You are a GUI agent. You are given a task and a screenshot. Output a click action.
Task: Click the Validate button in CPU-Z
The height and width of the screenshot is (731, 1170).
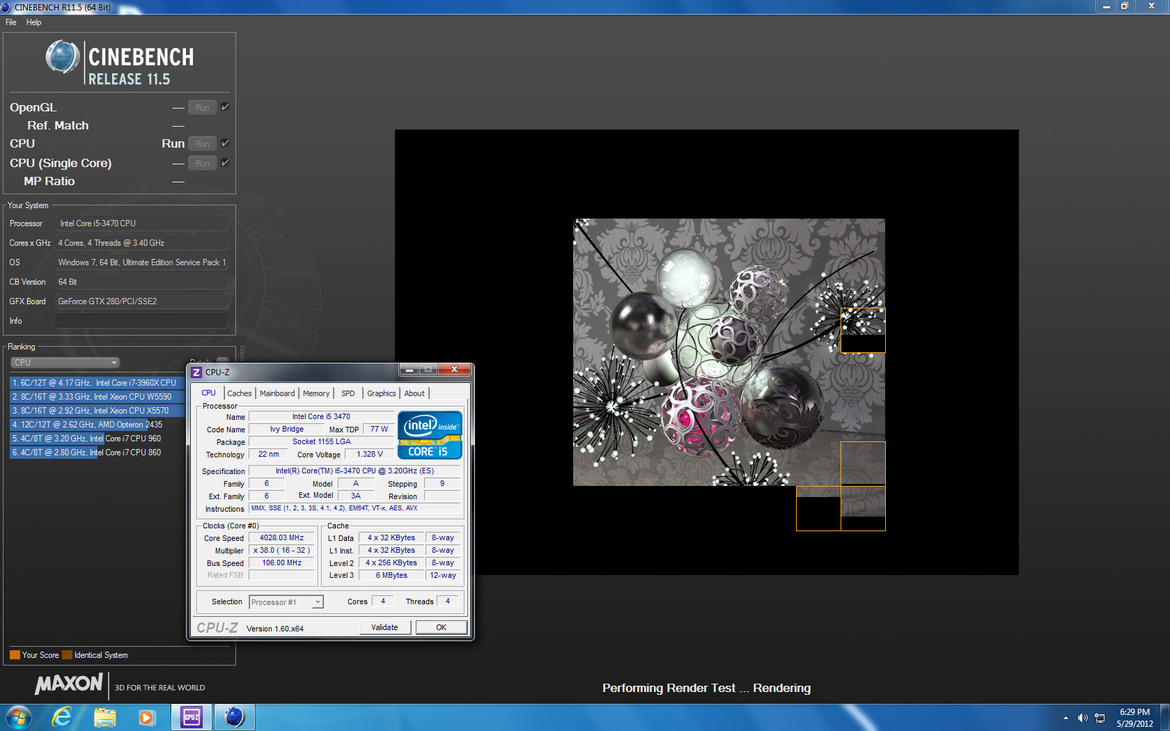[385, 627]
